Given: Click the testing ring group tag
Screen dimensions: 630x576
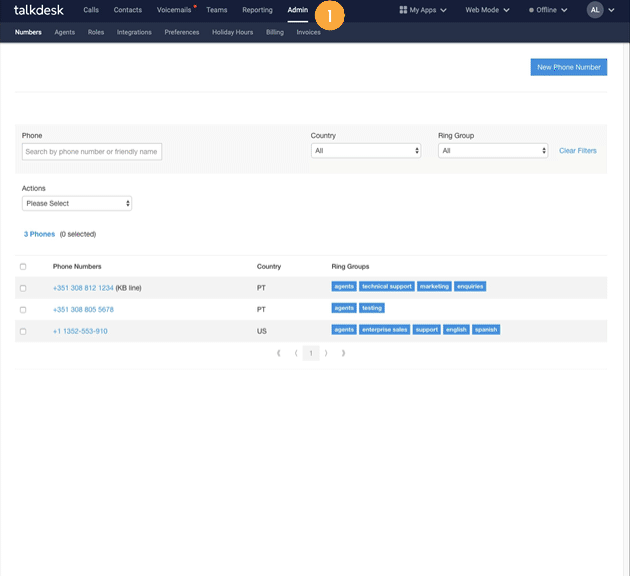Looking at the screenshot, I should tap(372, 308).
